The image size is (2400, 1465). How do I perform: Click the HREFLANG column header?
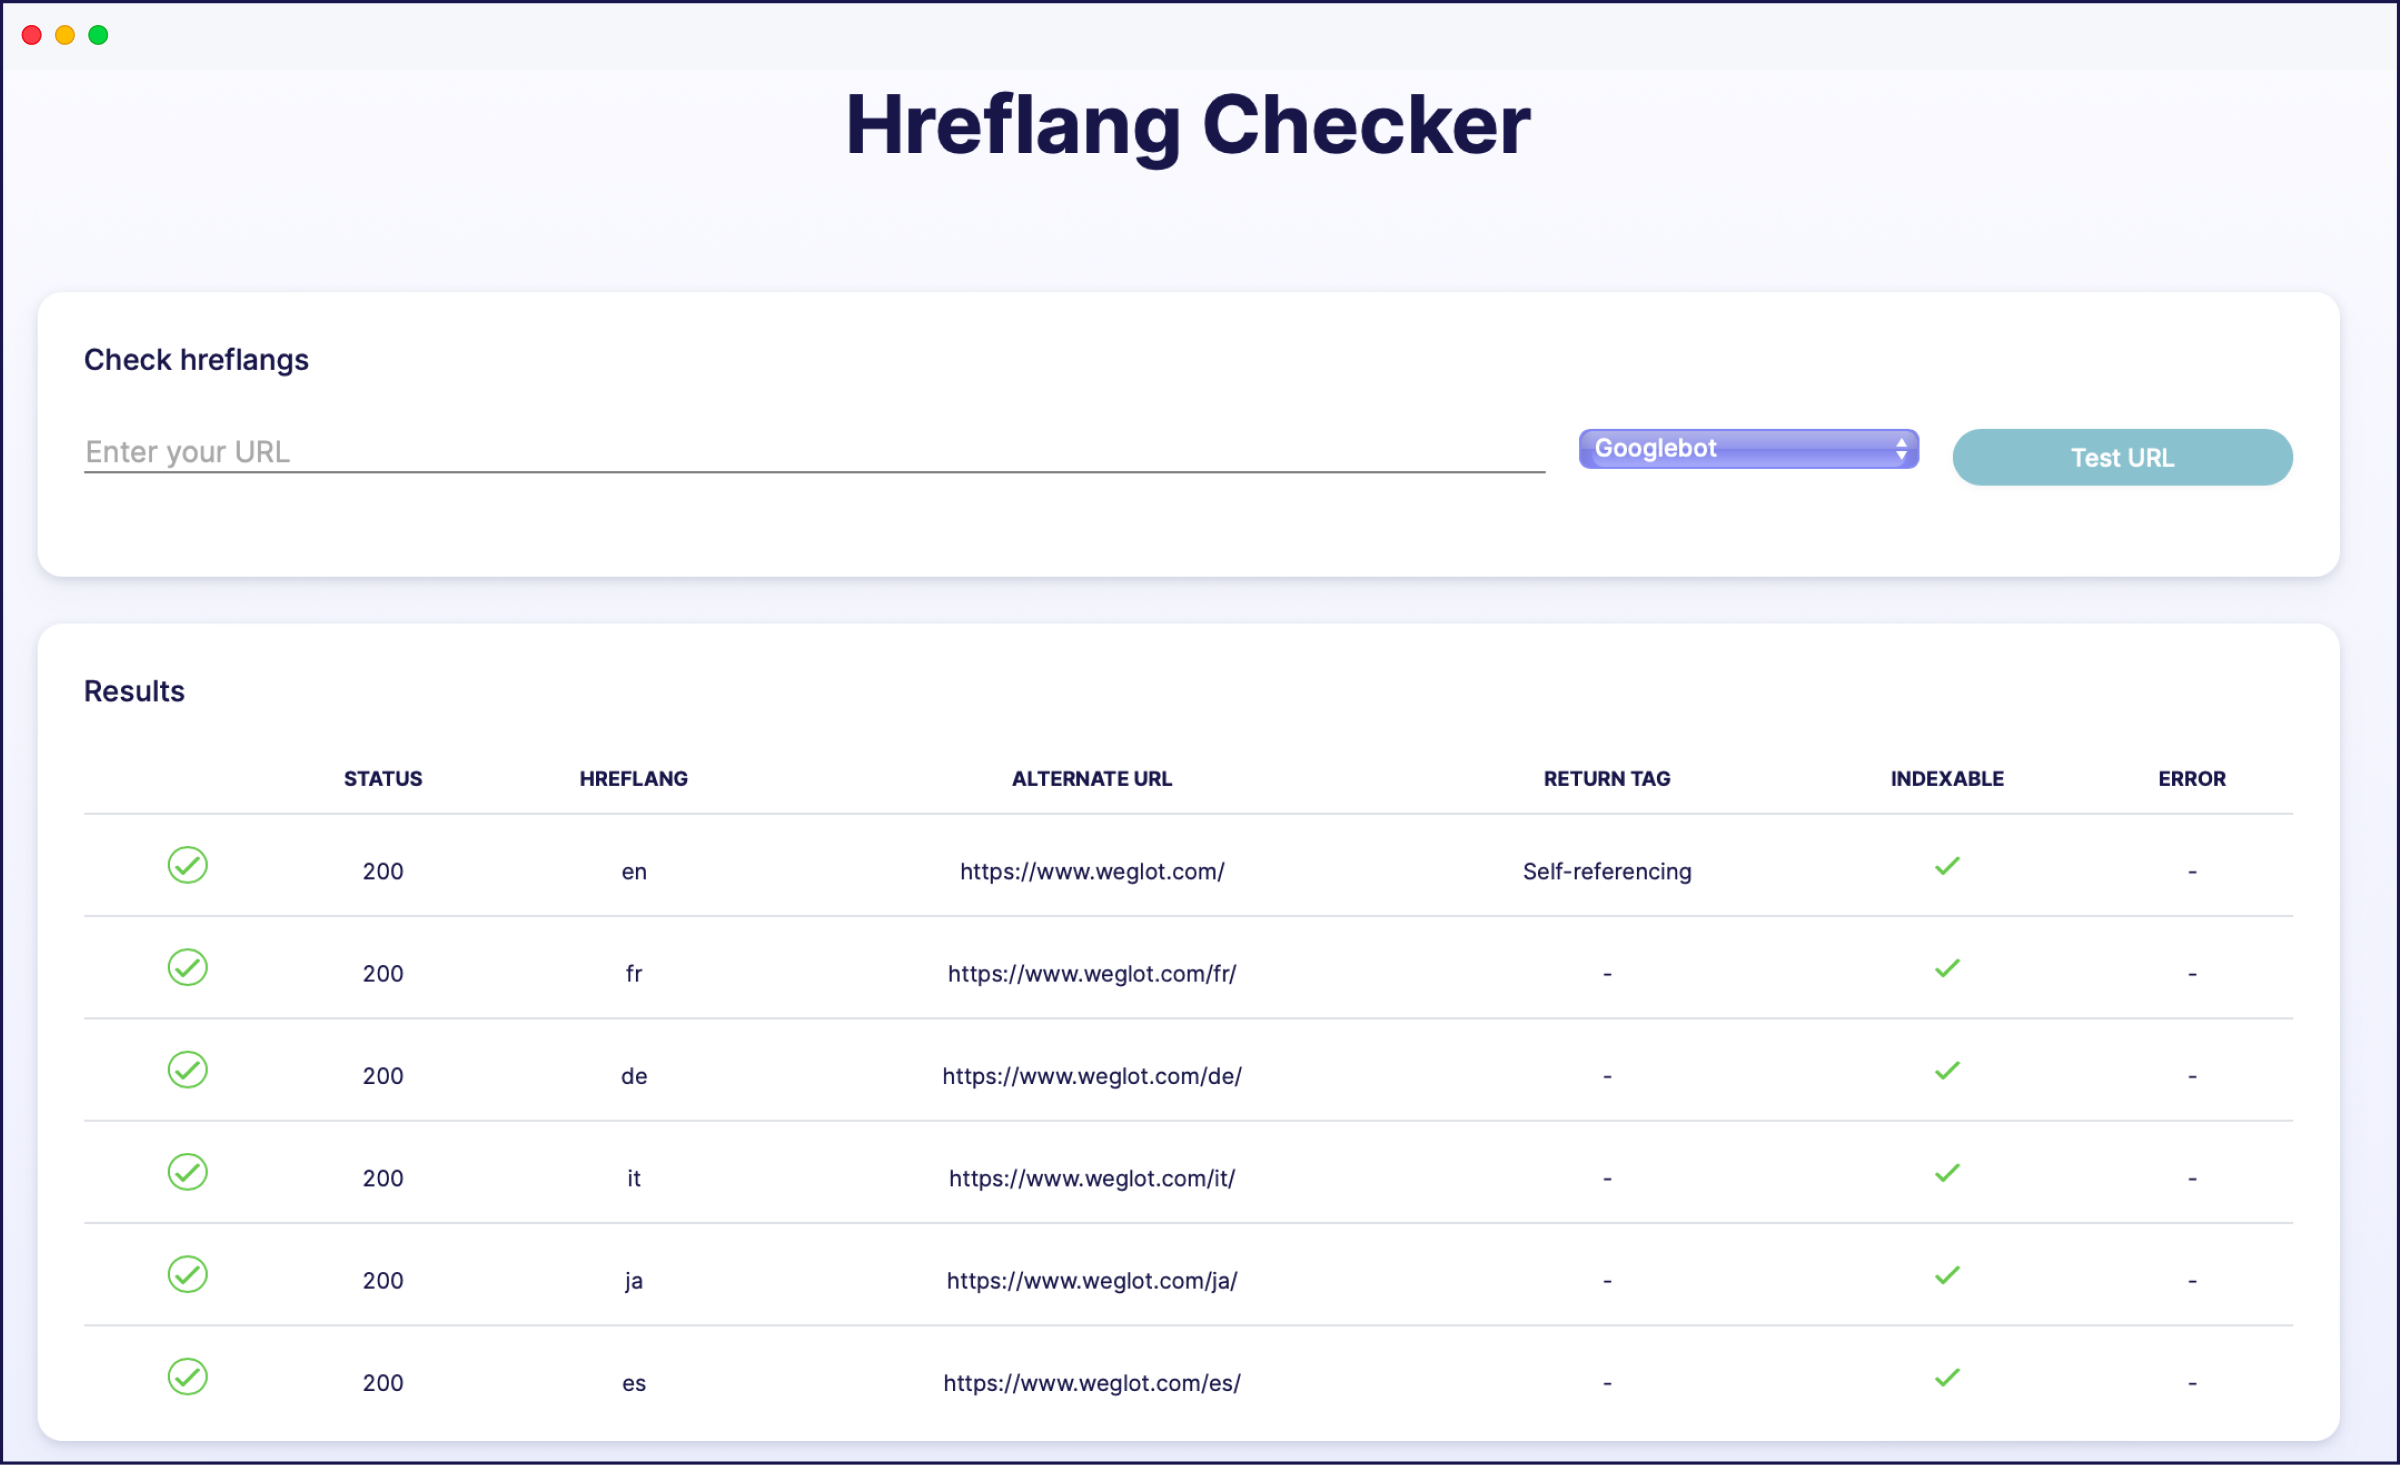pos(634,778)
